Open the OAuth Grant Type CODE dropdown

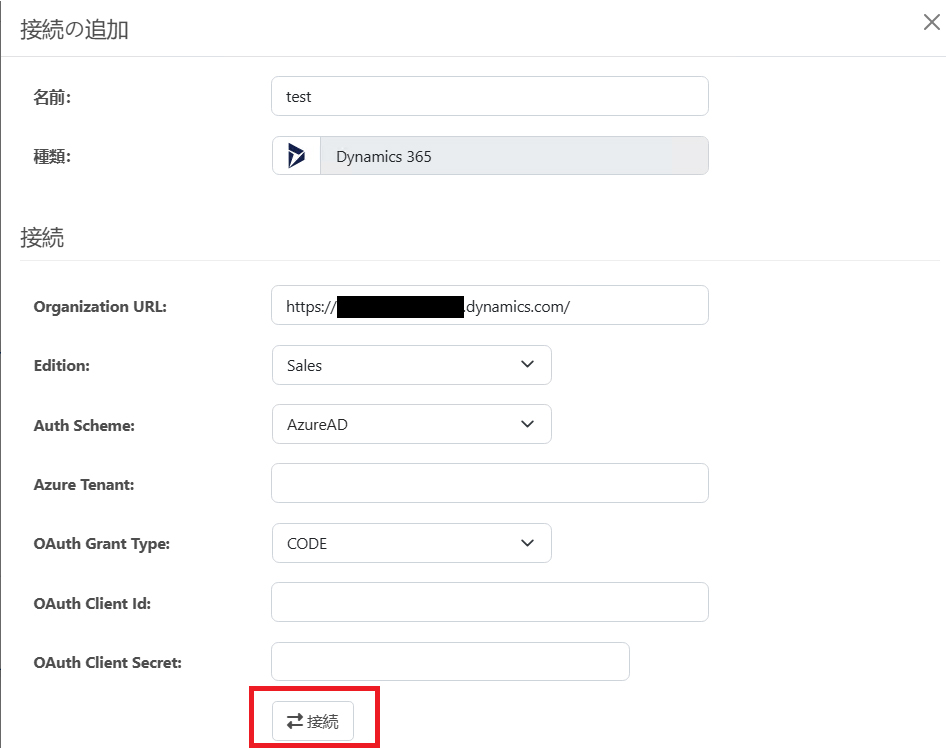[411, 543]
